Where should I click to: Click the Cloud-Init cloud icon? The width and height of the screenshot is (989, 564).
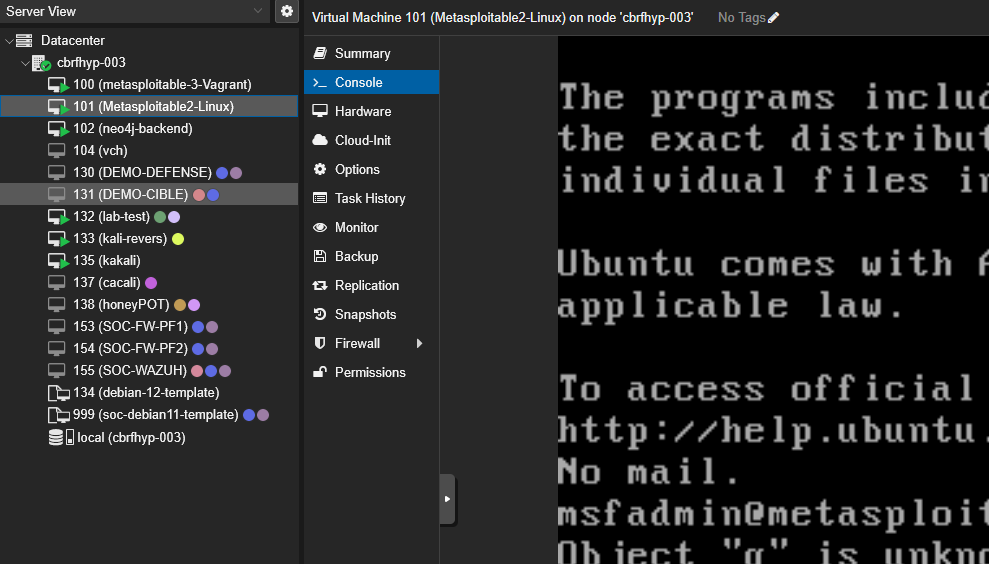coord(320,141)
